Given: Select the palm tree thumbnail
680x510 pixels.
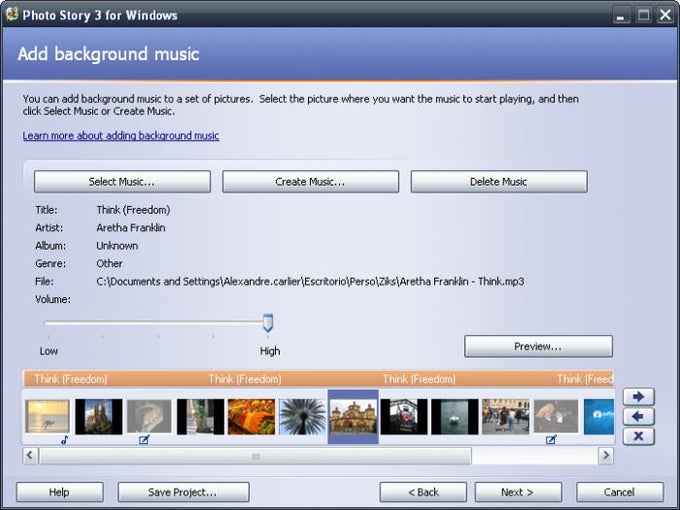Looking at the screenshot, I should tap(302, 417).
